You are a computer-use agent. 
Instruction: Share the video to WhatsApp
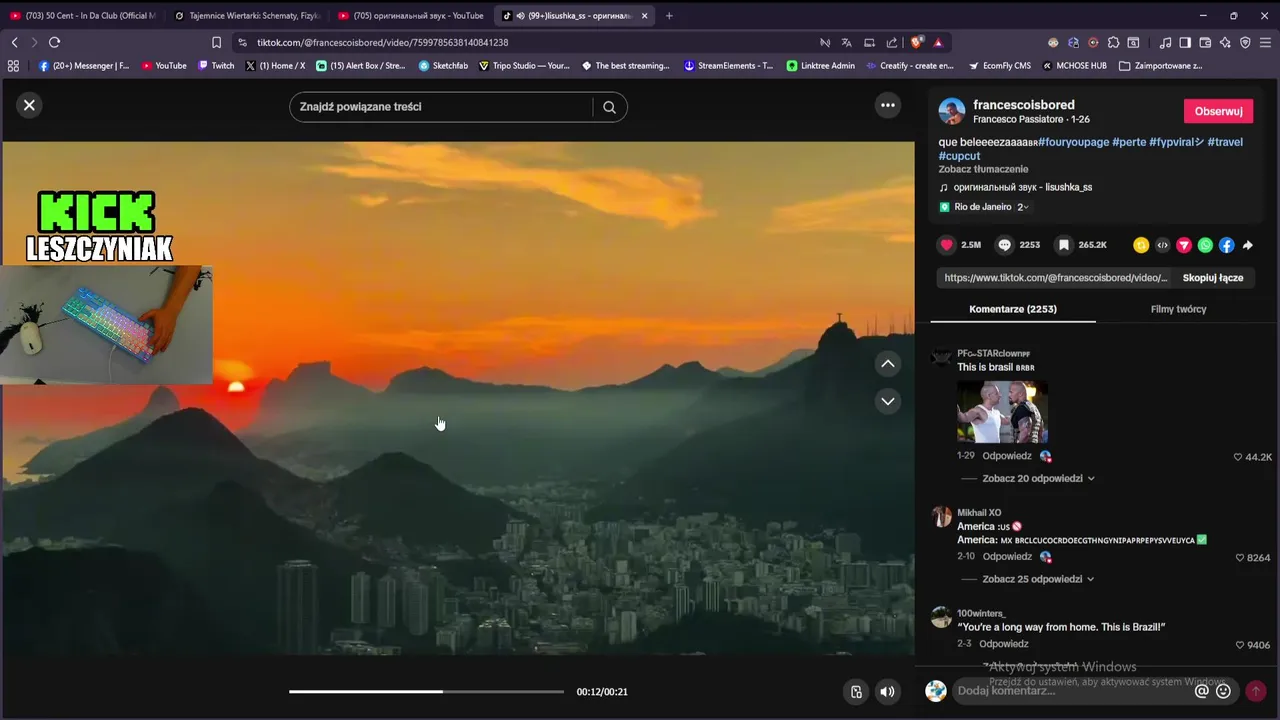click(x=1205, y=245)
